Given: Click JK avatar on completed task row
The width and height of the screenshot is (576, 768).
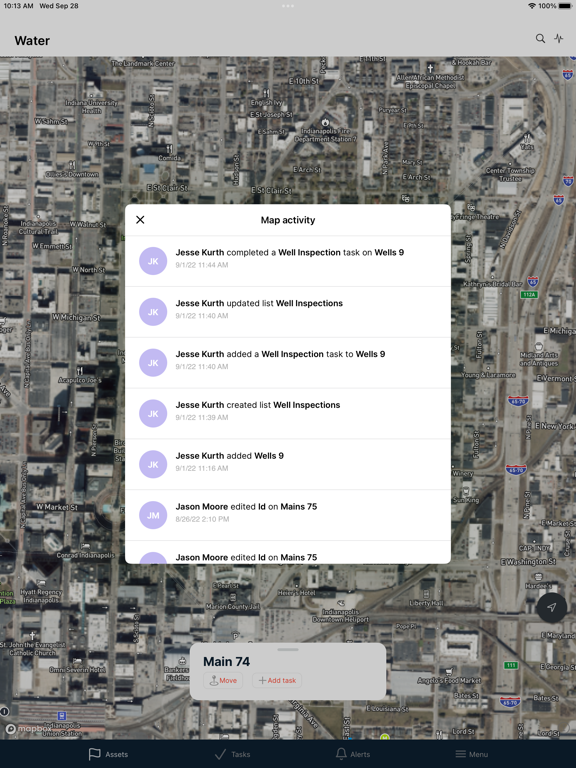Looking at the screenshot, I should coord(153,261).
